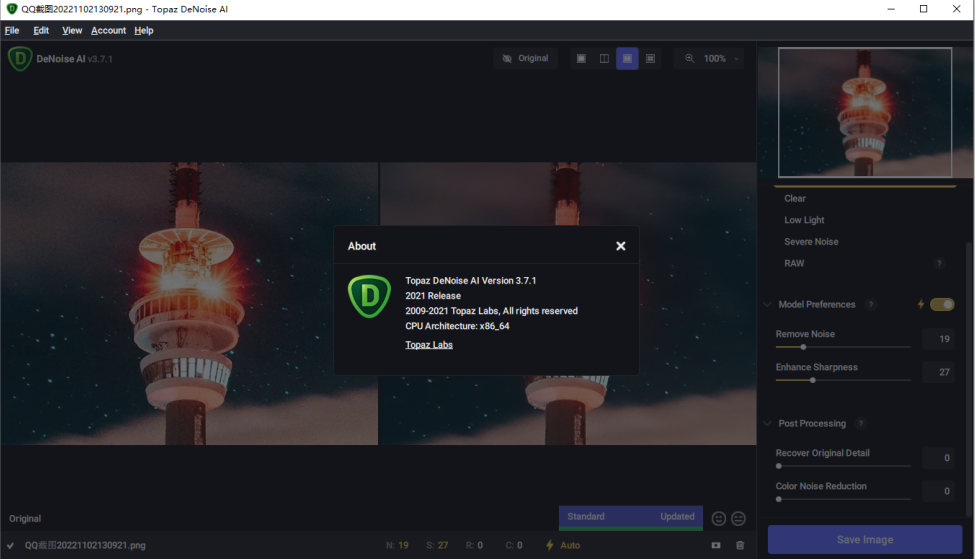This screenshot has height=559, width=975.
Task: Click the Save Image button
Action: pyautogui.click(x=864, y=539)
